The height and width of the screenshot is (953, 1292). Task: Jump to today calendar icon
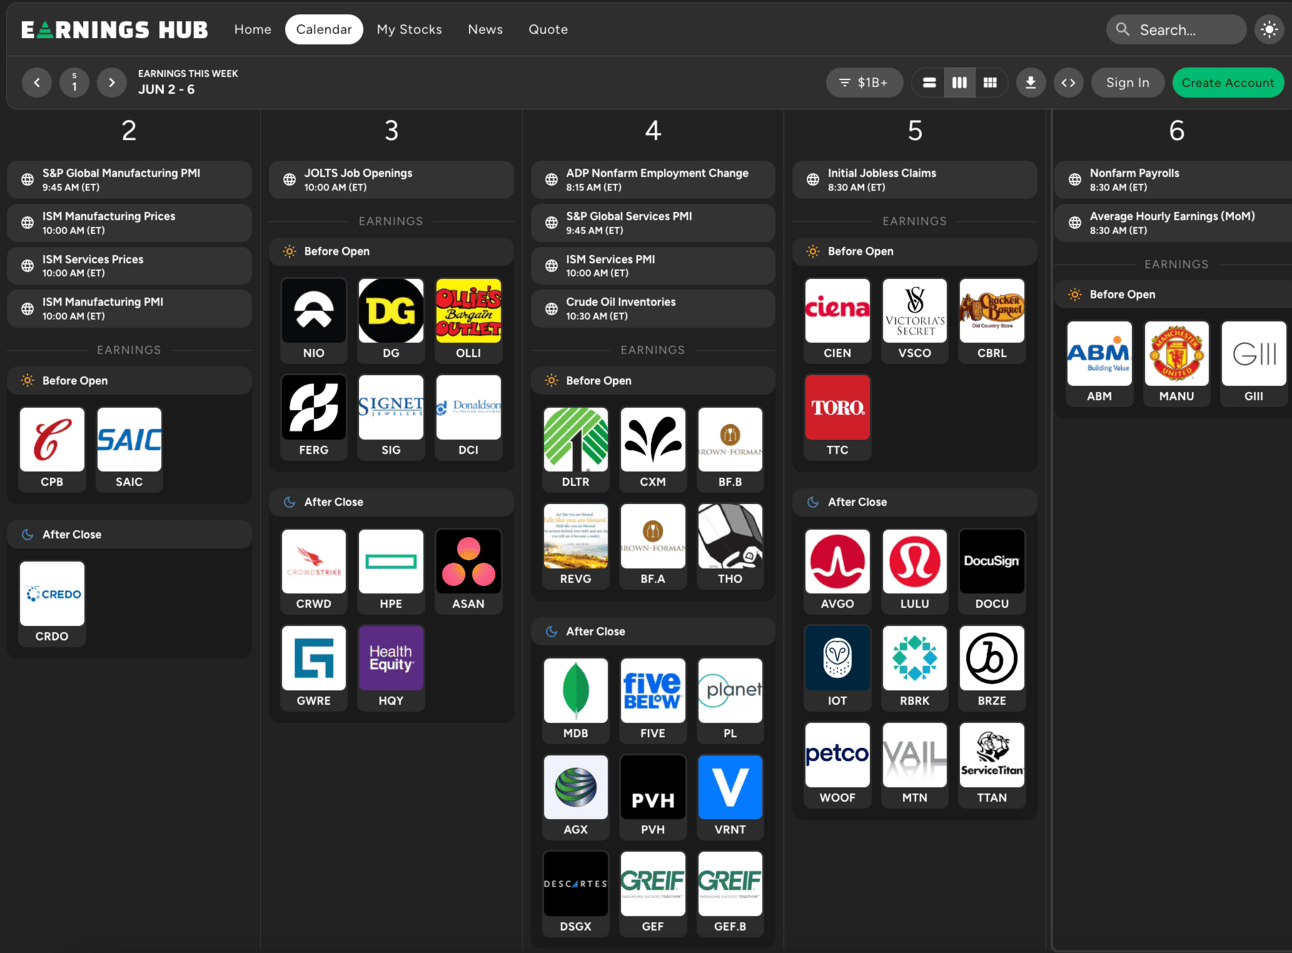tap(74, 82)
